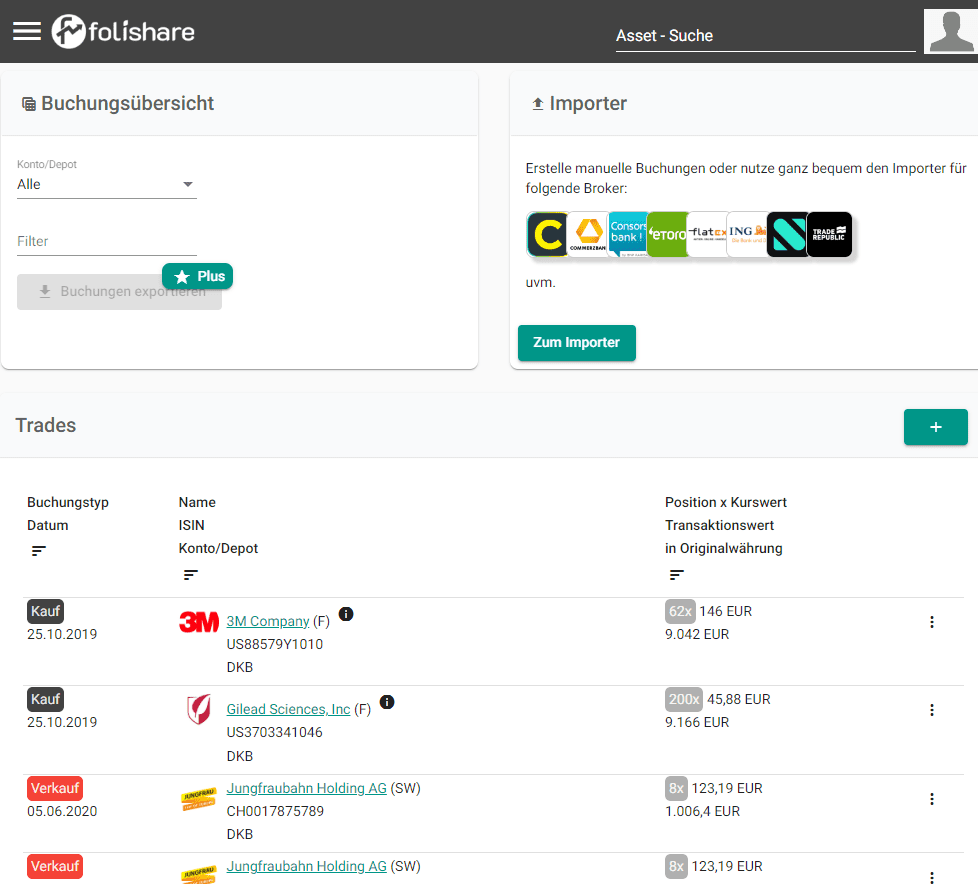Screen dimensions: 978x884
Task: Click transaction value 9.166 EUR
Action: (x=697, y=722)
